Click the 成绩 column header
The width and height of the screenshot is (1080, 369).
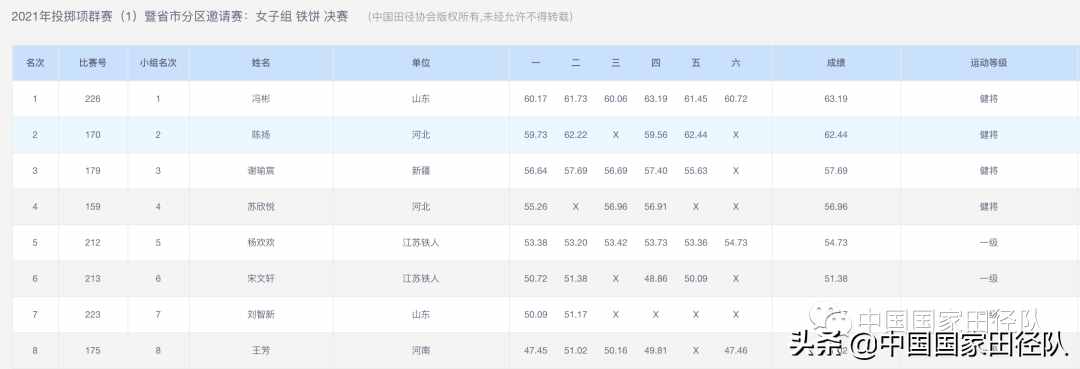(835, 63)
